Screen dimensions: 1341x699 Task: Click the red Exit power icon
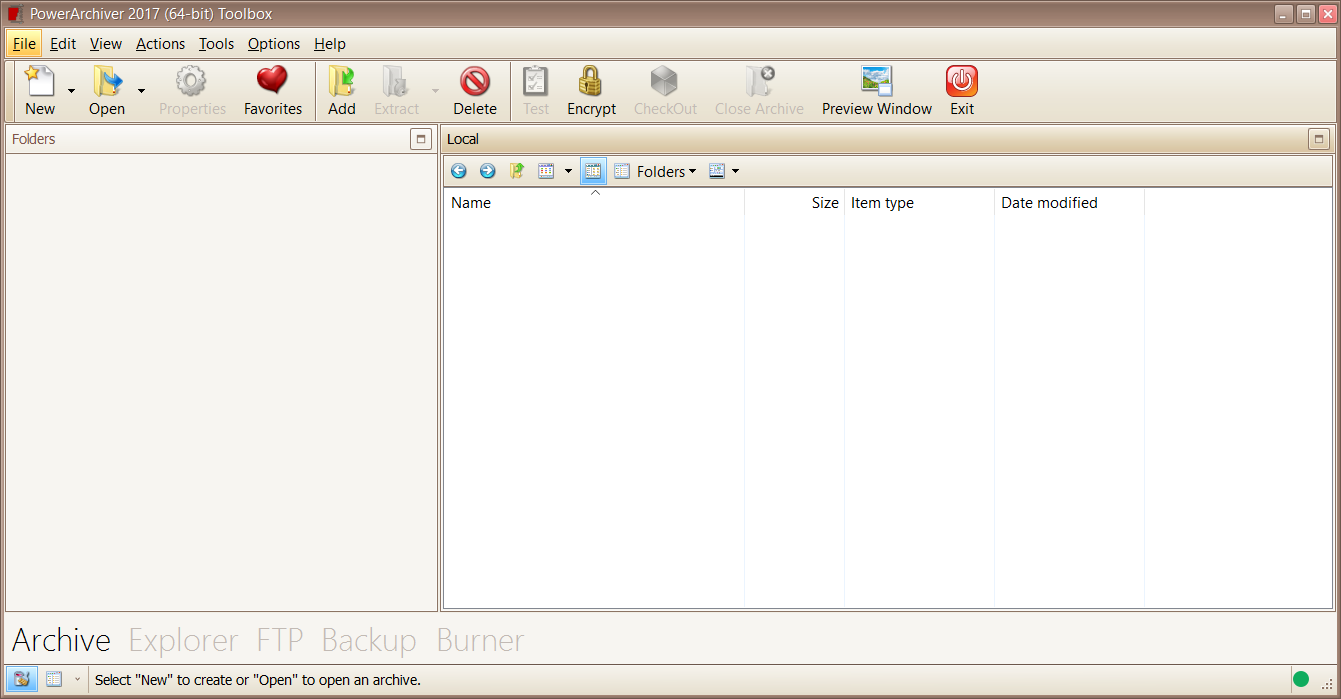(962, 81)
